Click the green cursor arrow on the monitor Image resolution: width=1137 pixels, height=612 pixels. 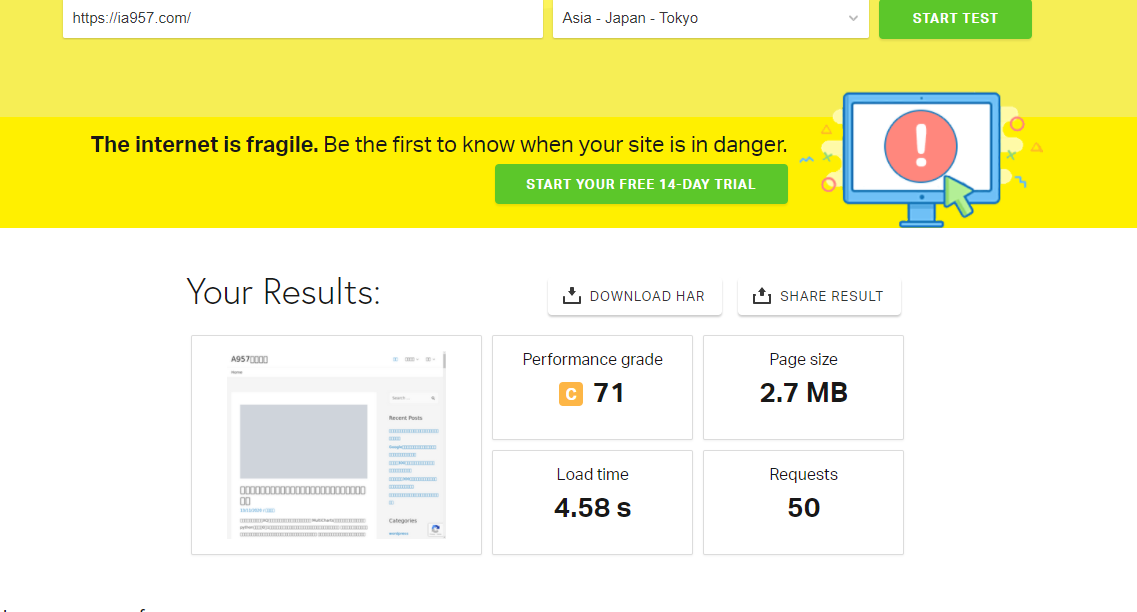coord(960,196)
